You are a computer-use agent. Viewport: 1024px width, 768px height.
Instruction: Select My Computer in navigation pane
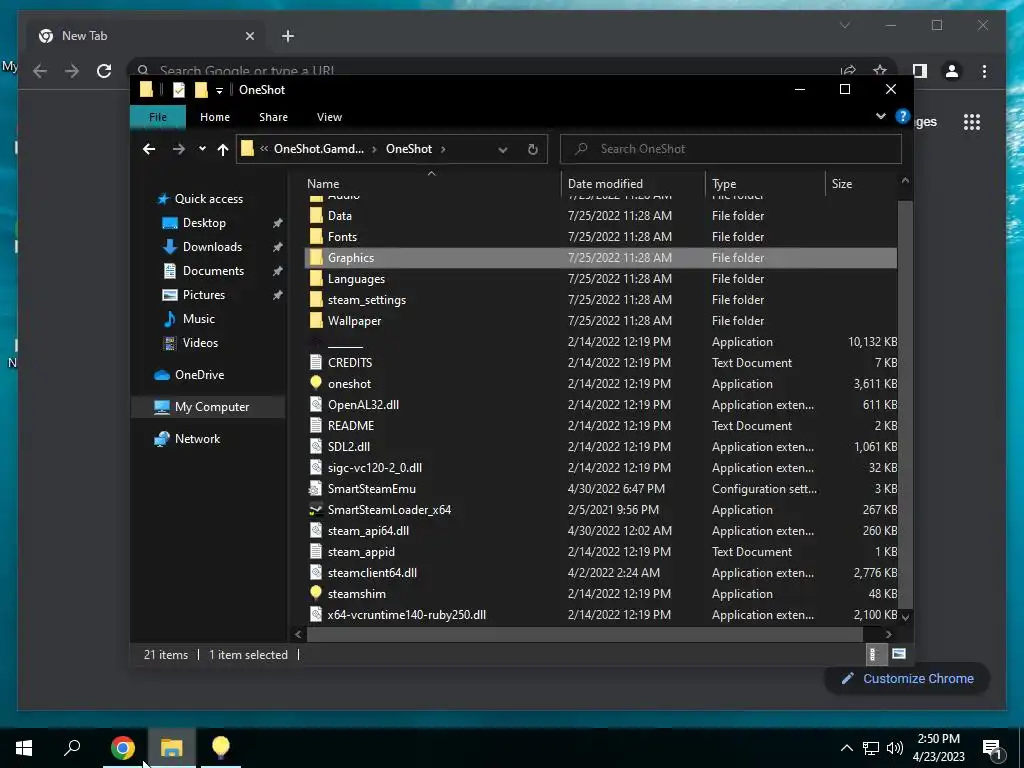(208, 407)
